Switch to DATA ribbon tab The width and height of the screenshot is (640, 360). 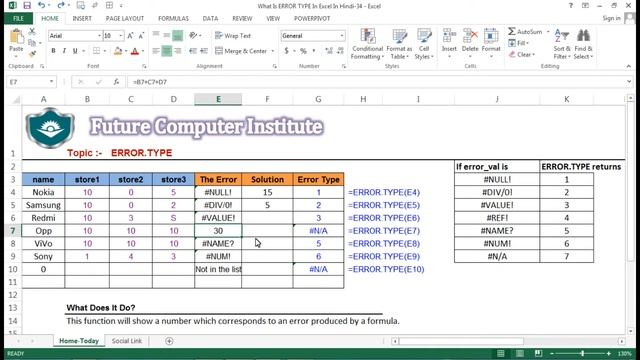210,18
